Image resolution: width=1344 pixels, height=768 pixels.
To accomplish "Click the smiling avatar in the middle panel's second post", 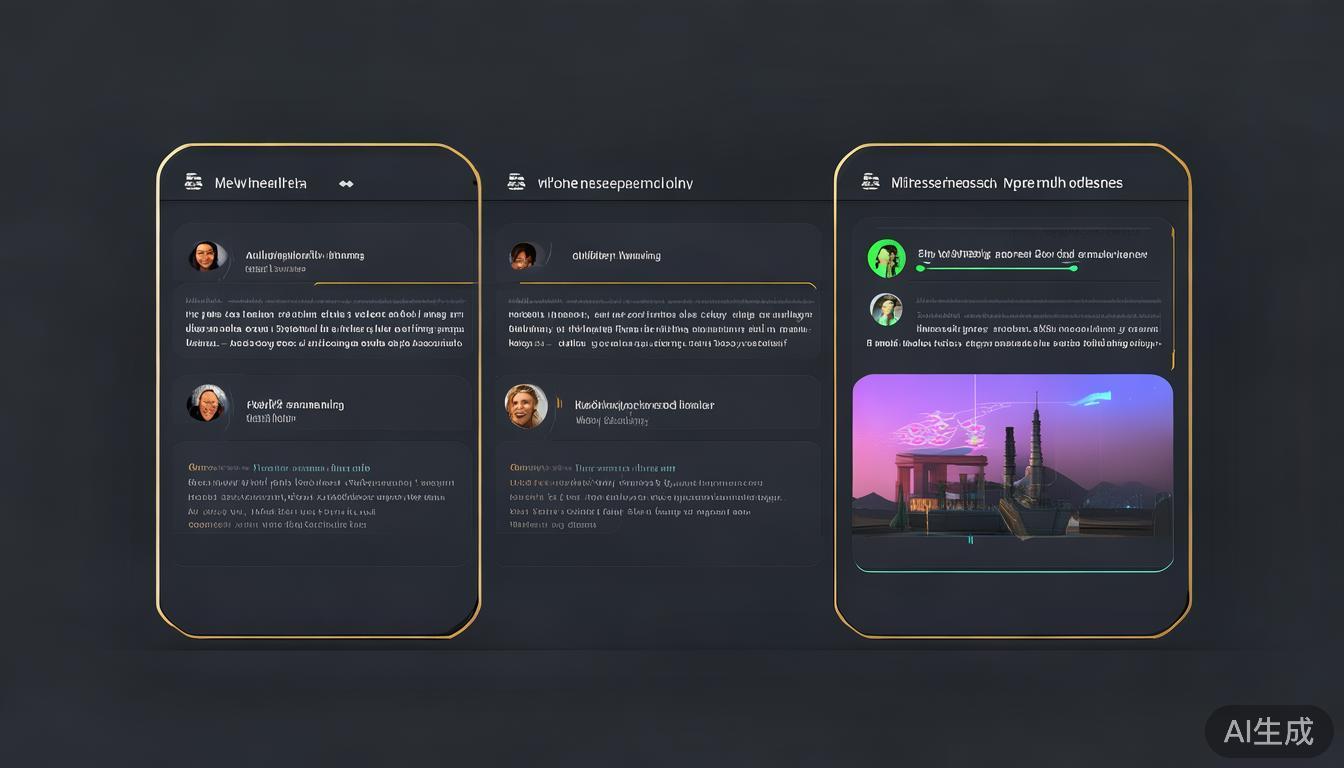I will click(528, 406).
